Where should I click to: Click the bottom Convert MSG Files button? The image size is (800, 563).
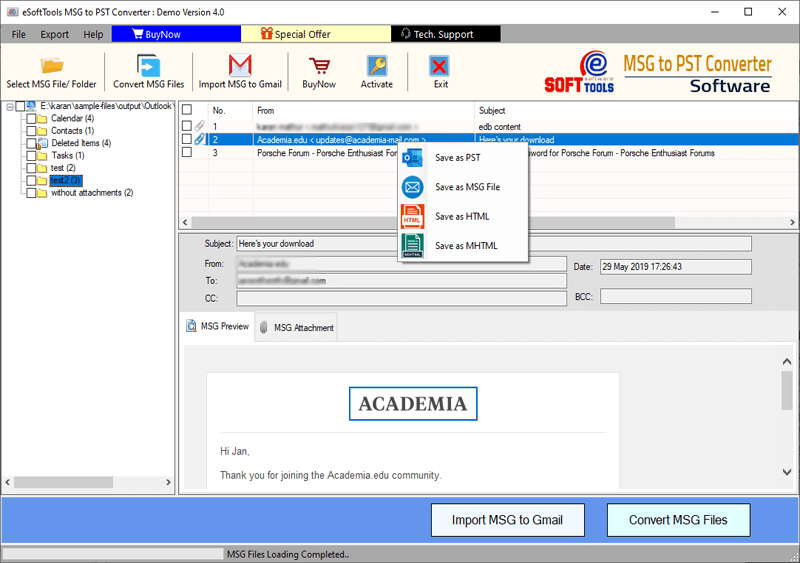coord(678,520)
